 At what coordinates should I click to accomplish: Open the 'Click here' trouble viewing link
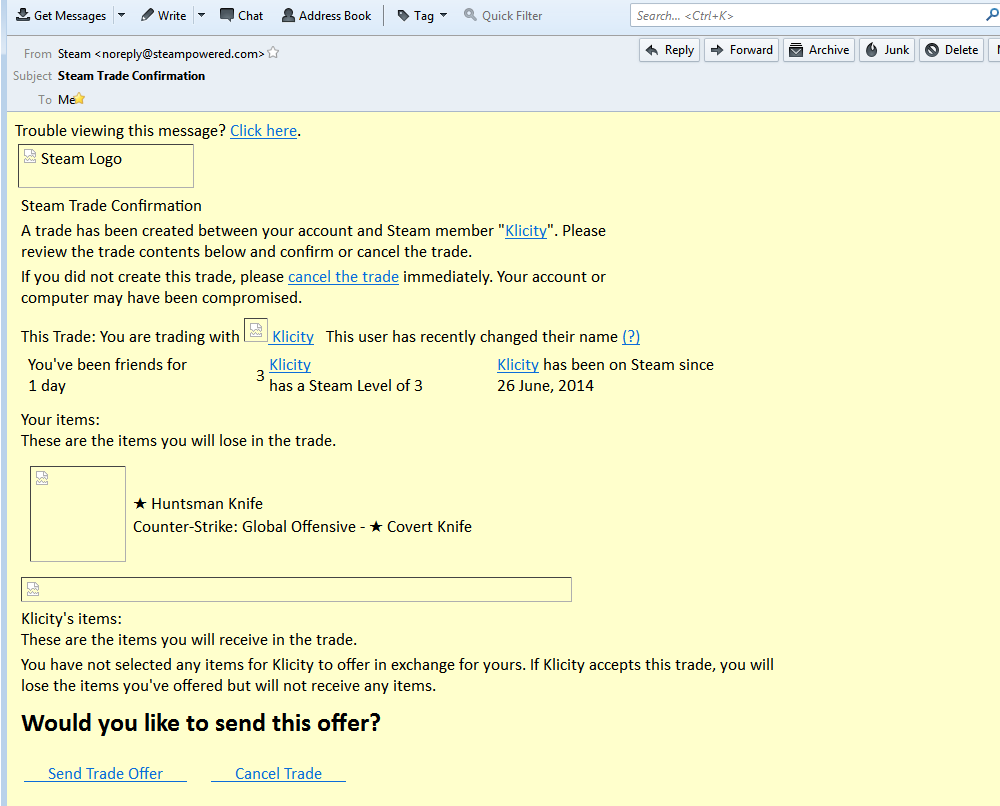(263, 131)
